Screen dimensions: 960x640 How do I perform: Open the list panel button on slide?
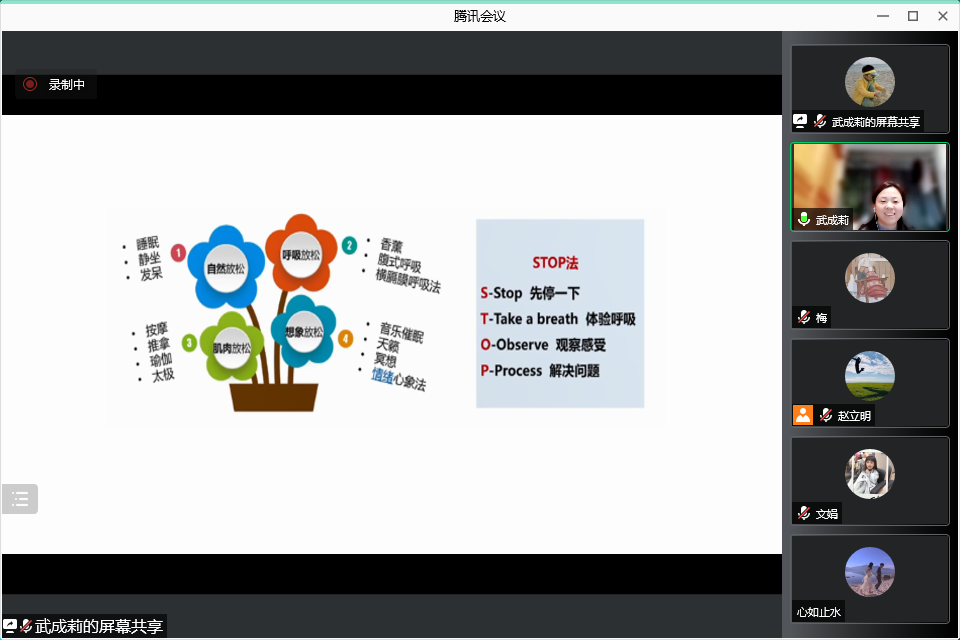(x=20, y=499)
